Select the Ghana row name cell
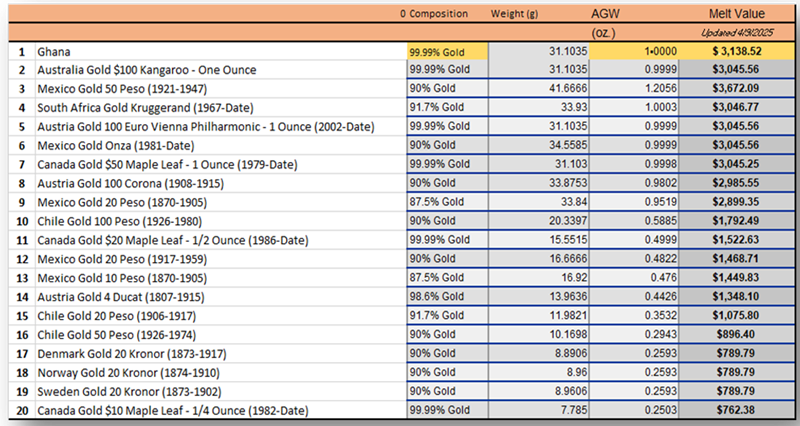800x426 pixels. pyautogui.click(x=221, y=52)
